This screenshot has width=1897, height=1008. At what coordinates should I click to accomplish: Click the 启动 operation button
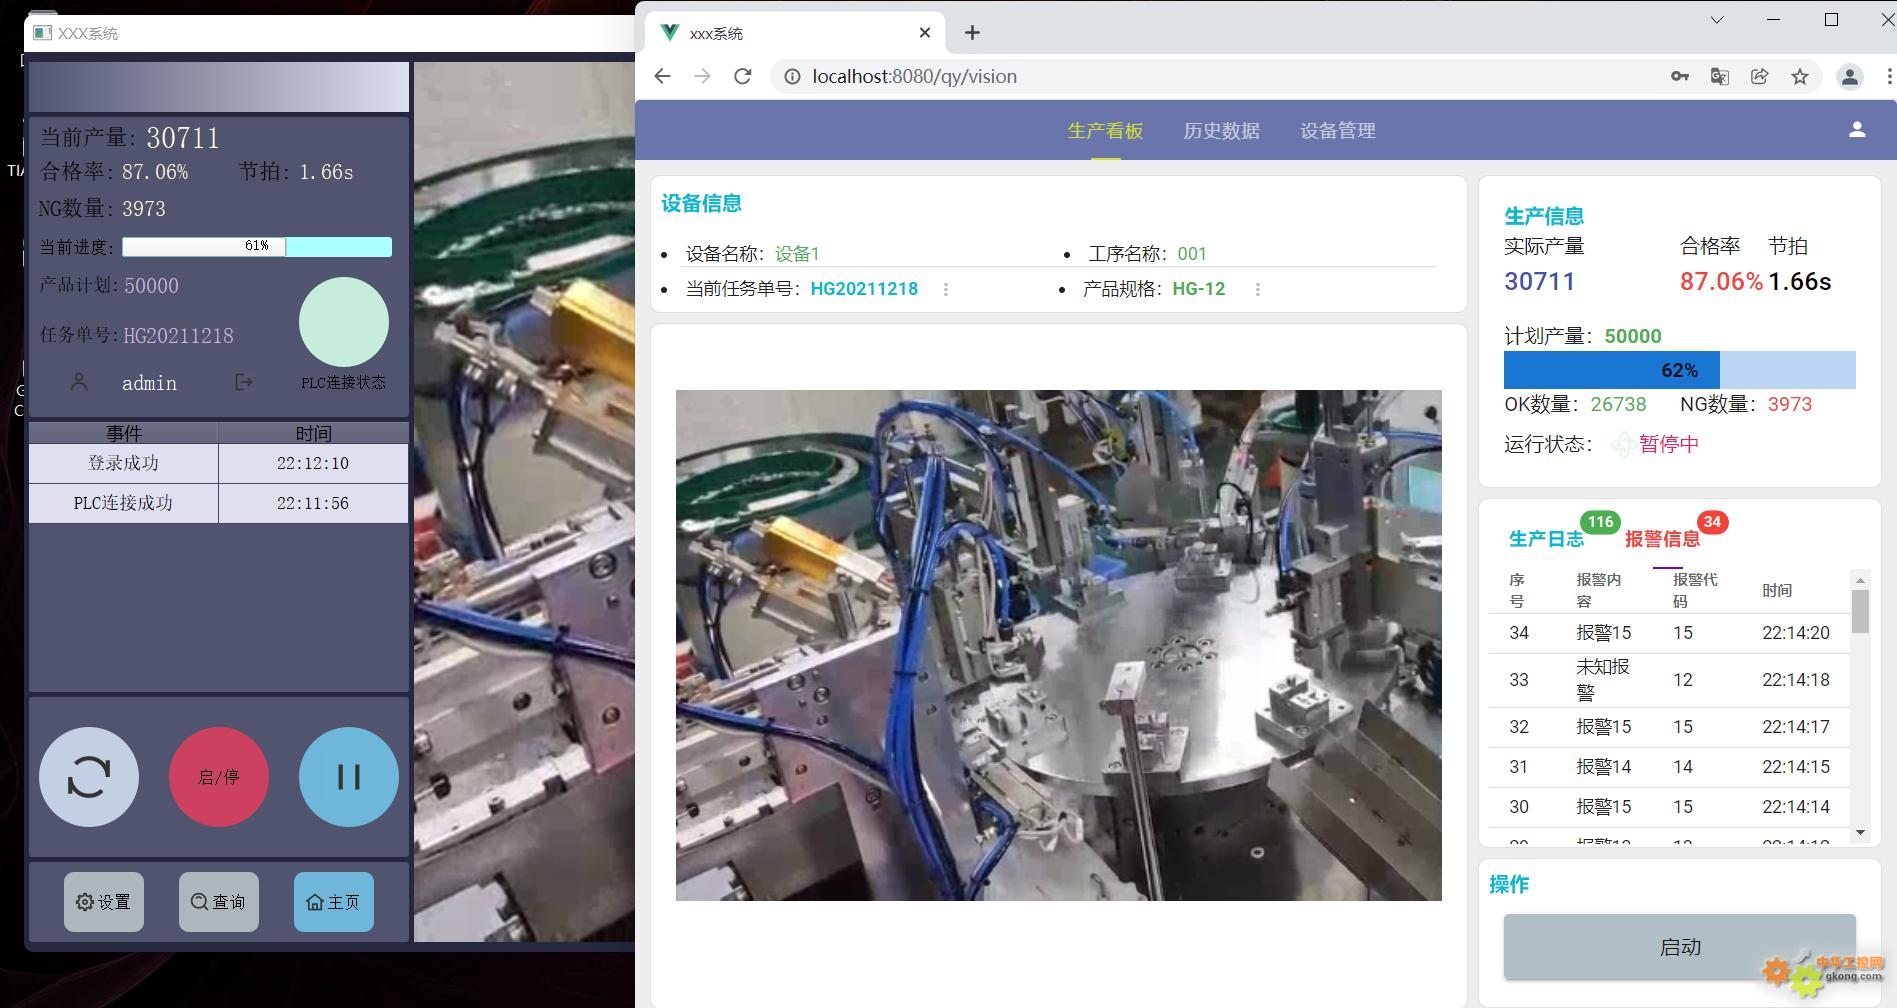[x=1680, y=947]
